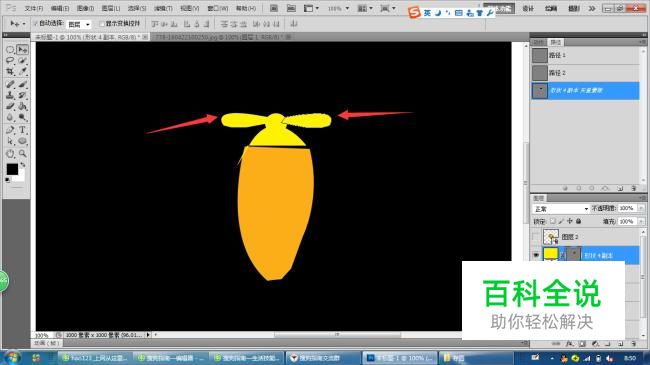Select the Horizontal Type tool
650x365 pixels.
22,130
